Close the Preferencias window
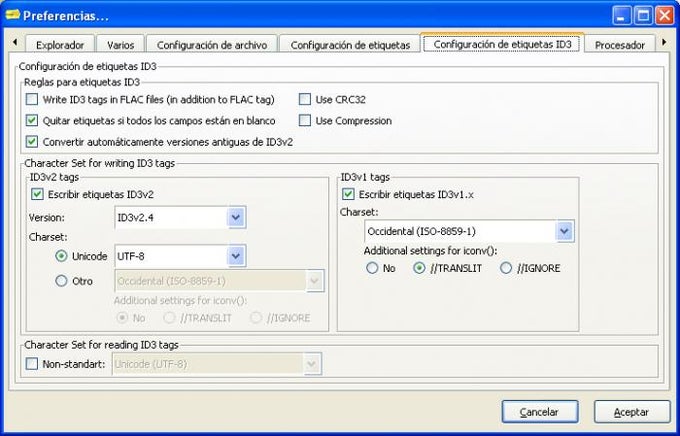 (x=664, y=16)
